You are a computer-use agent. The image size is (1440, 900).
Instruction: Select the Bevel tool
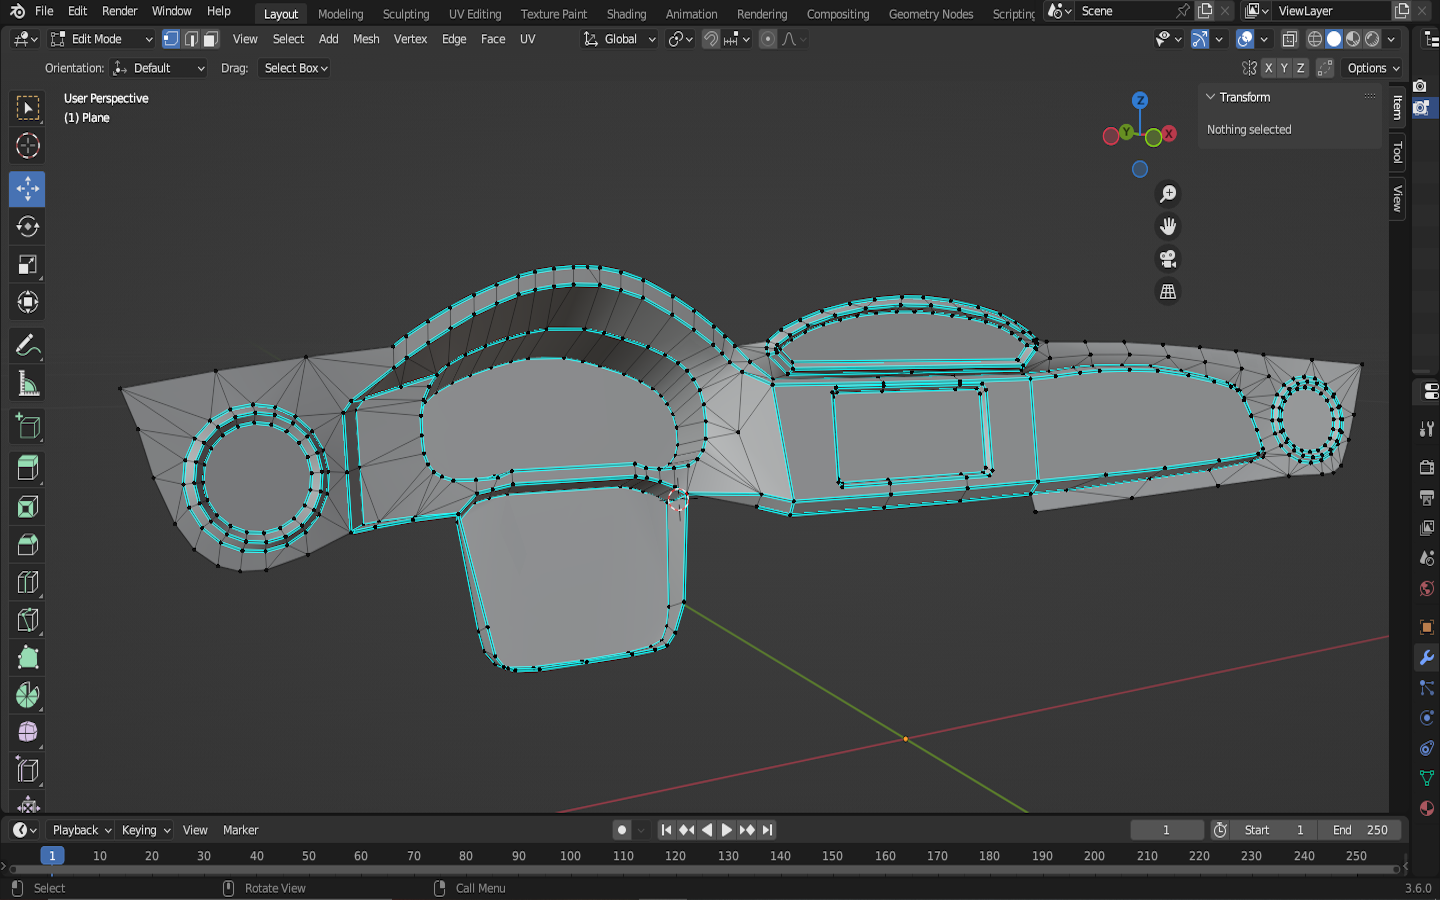click(28, 545)
